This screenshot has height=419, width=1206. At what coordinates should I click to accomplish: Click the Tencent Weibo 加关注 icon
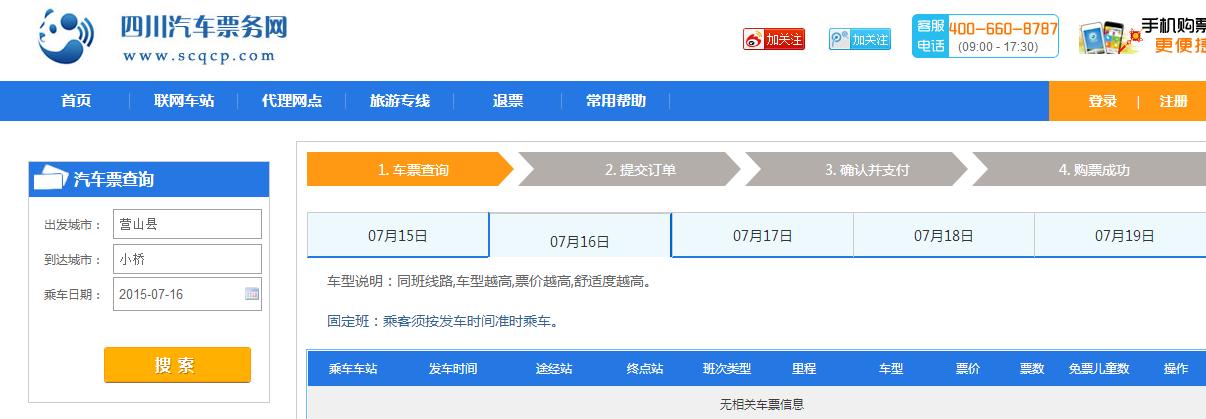click(x=859, y=39)
